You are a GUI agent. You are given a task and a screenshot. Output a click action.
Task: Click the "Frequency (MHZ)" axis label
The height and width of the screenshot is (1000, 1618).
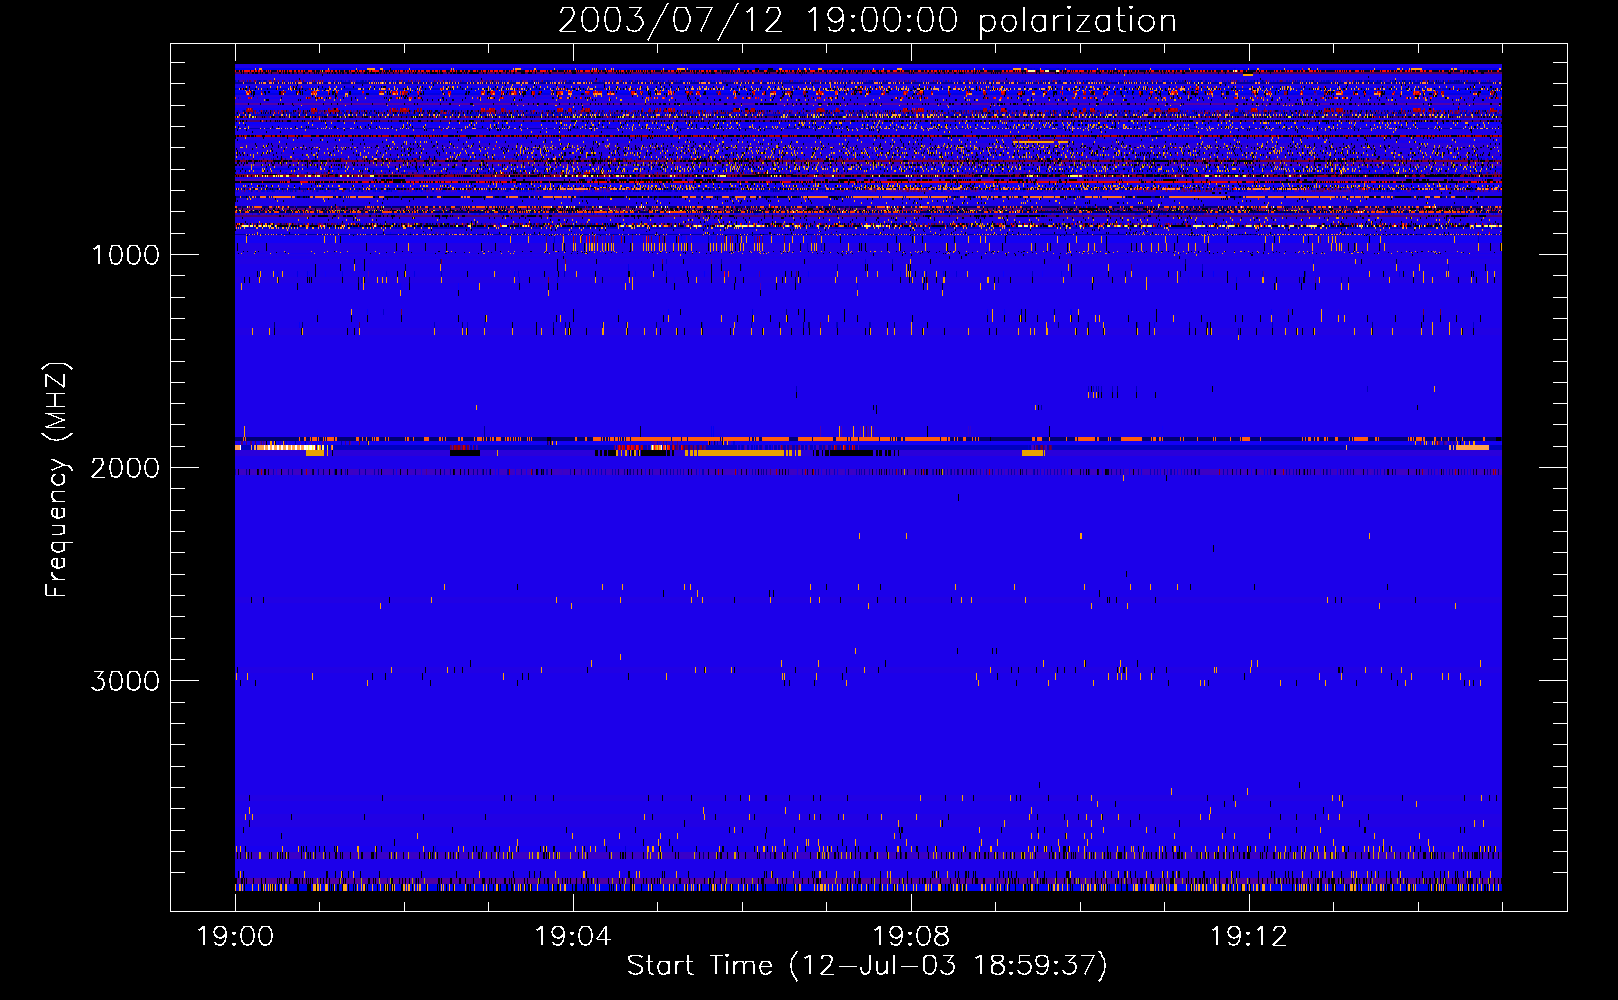57,480
